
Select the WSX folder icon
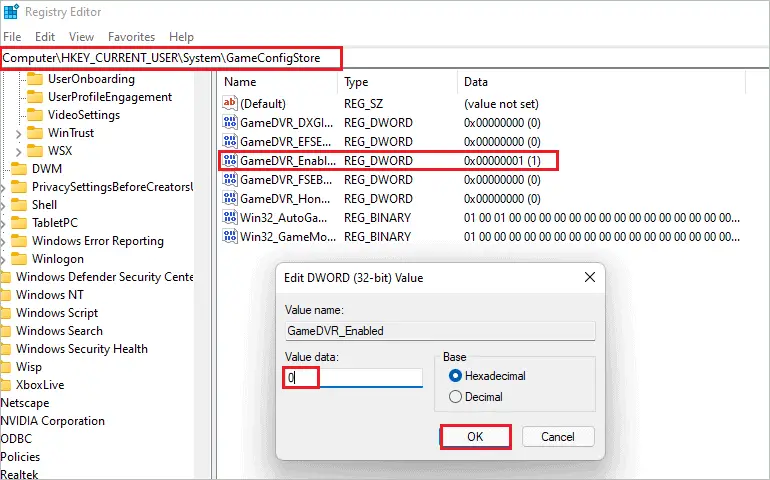(x=35, y=151)
